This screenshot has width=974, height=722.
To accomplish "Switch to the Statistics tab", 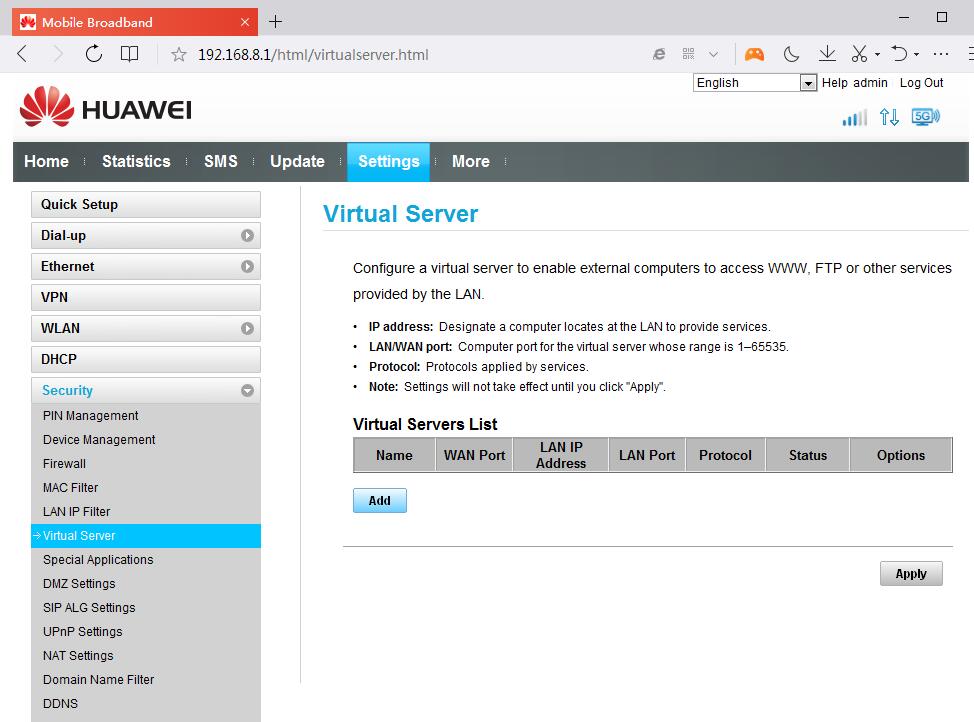I will [x=136, y=162].
